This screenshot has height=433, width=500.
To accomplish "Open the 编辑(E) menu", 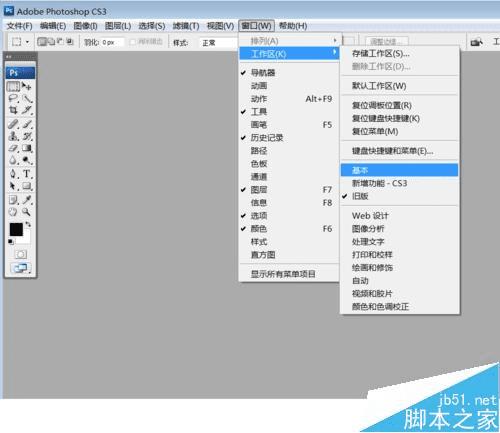I will [53, 26].
